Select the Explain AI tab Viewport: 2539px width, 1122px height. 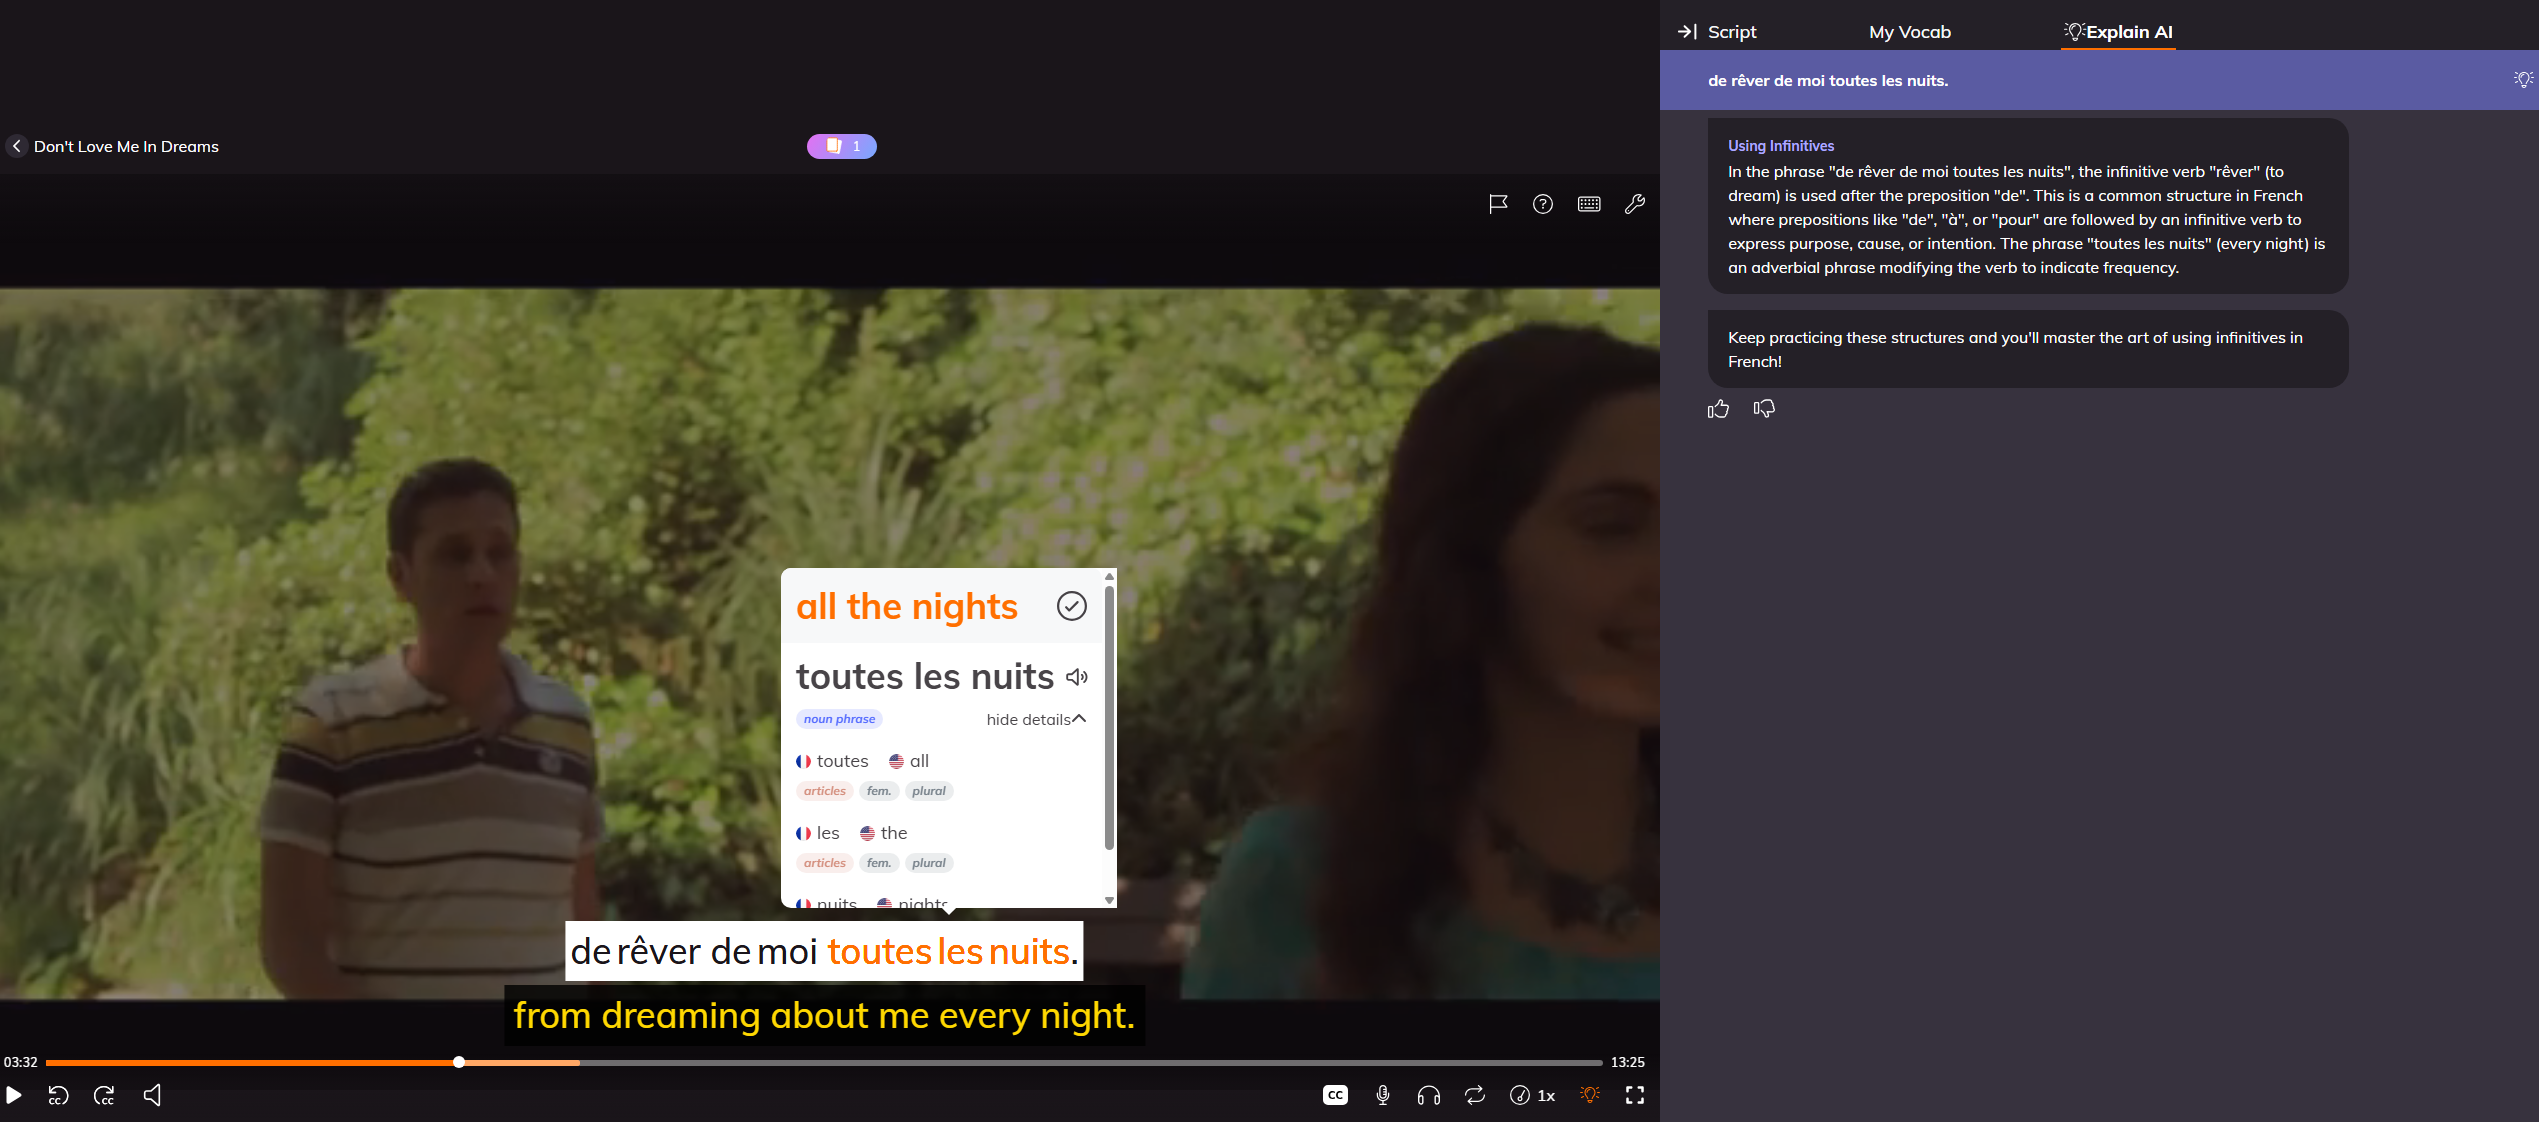pyautogui.click(x=2118, y=32)
